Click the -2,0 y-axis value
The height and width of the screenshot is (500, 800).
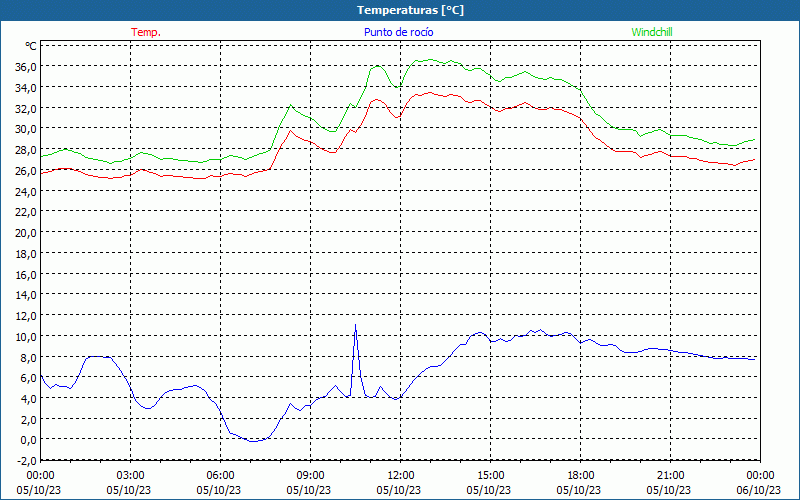27,461
